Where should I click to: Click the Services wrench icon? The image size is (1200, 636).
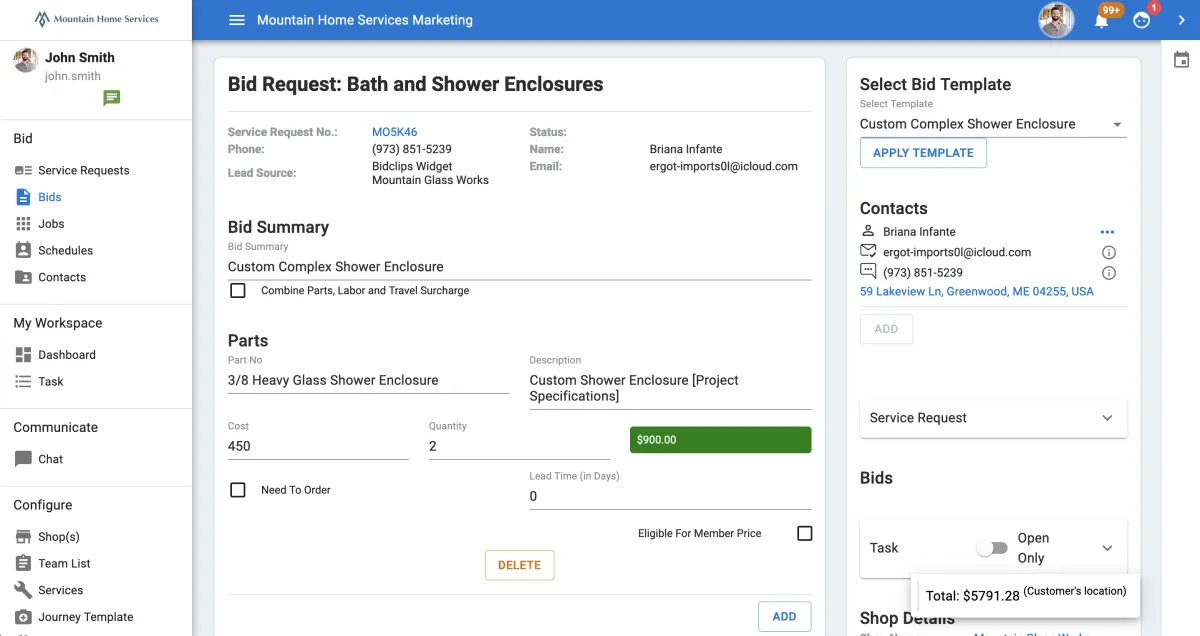tap(23, 590)
